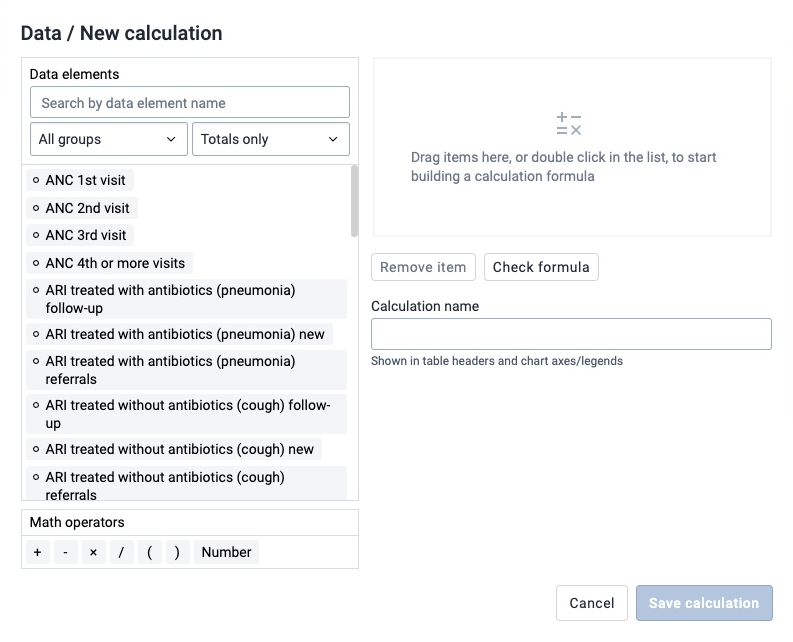Select ARI treated with antibiotics (pneumonia) new
Viewport: 793px width, 642px height.
(180, 334)
